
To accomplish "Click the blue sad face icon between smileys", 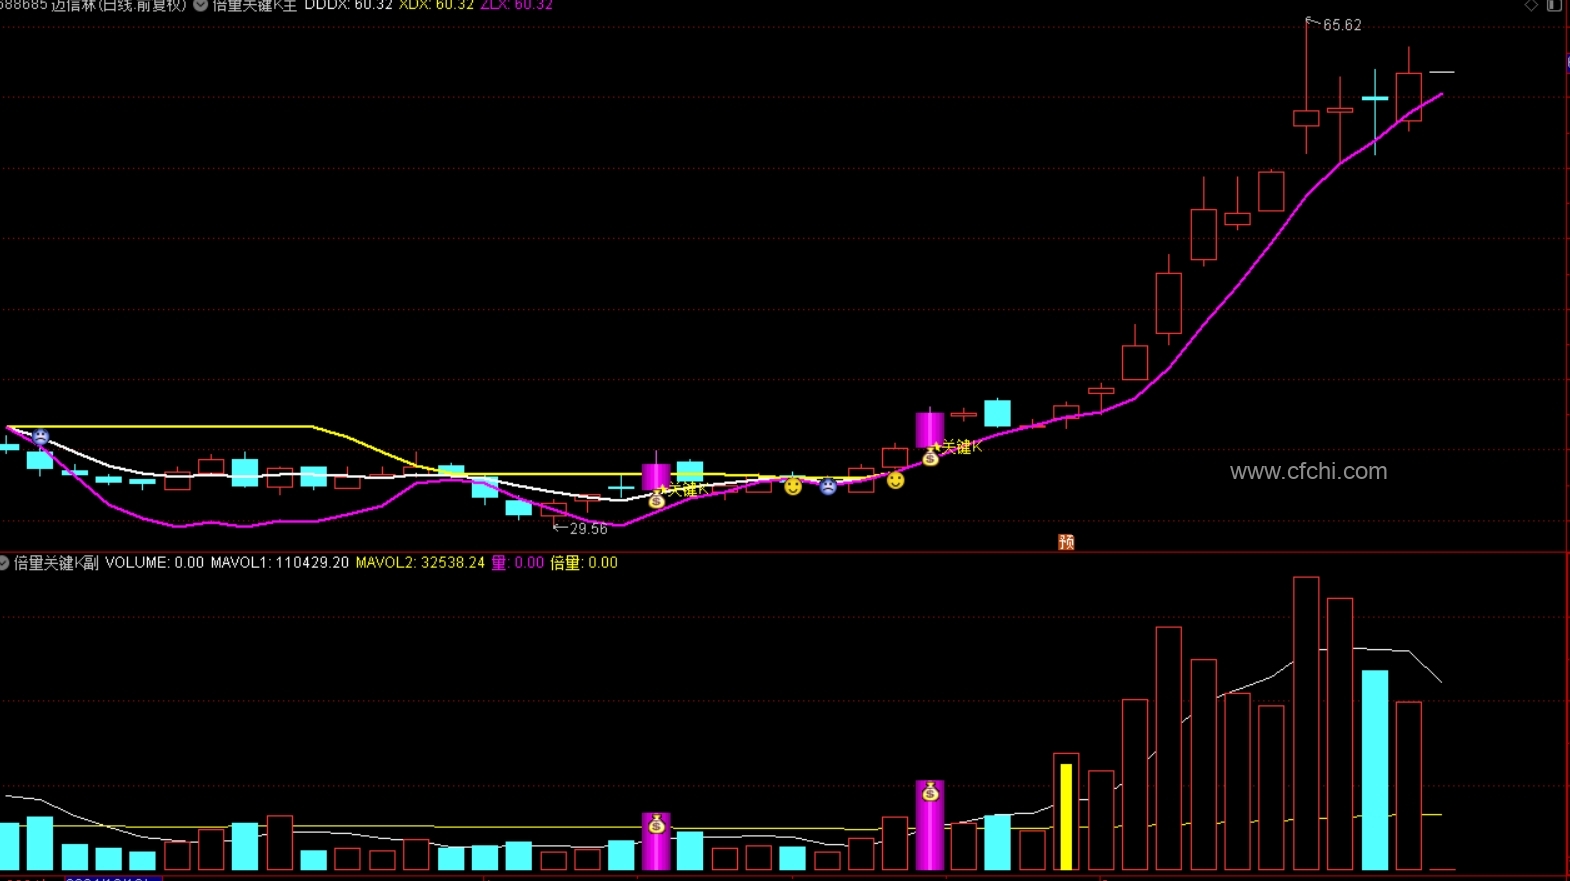I will tap(828, 487).
